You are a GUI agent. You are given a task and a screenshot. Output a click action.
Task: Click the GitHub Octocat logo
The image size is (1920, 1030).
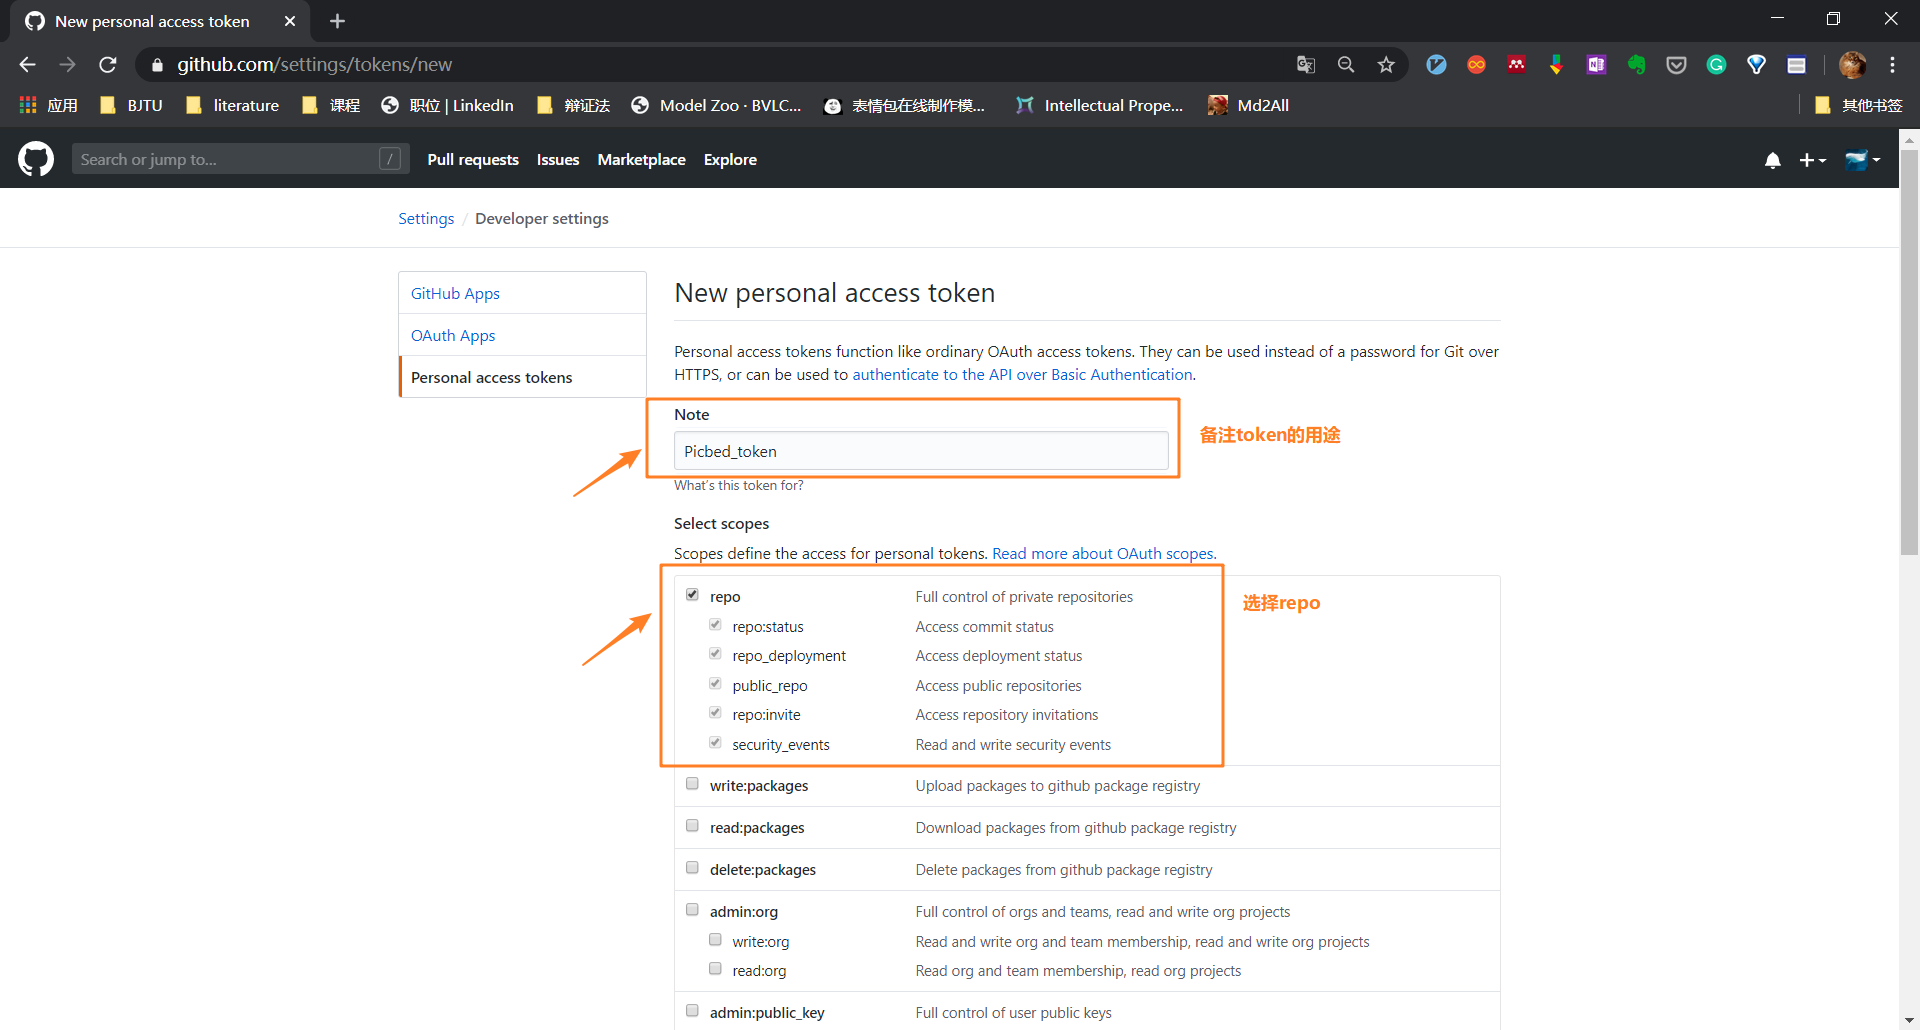(36, 159)
